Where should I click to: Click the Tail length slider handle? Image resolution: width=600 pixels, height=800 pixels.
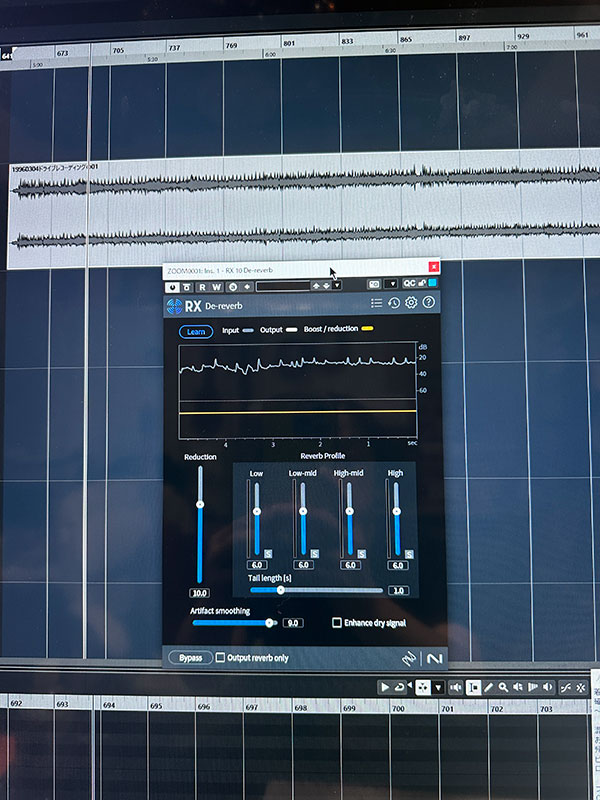280,590
